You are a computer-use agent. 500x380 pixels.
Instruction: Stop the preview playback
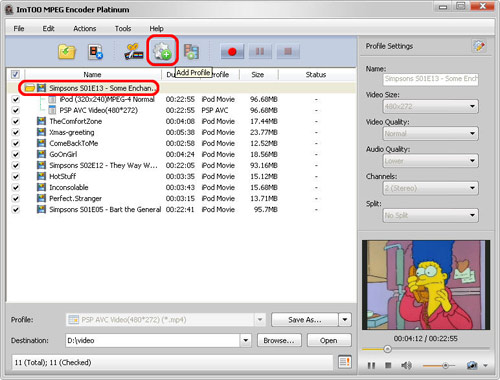tap(388, 365)
